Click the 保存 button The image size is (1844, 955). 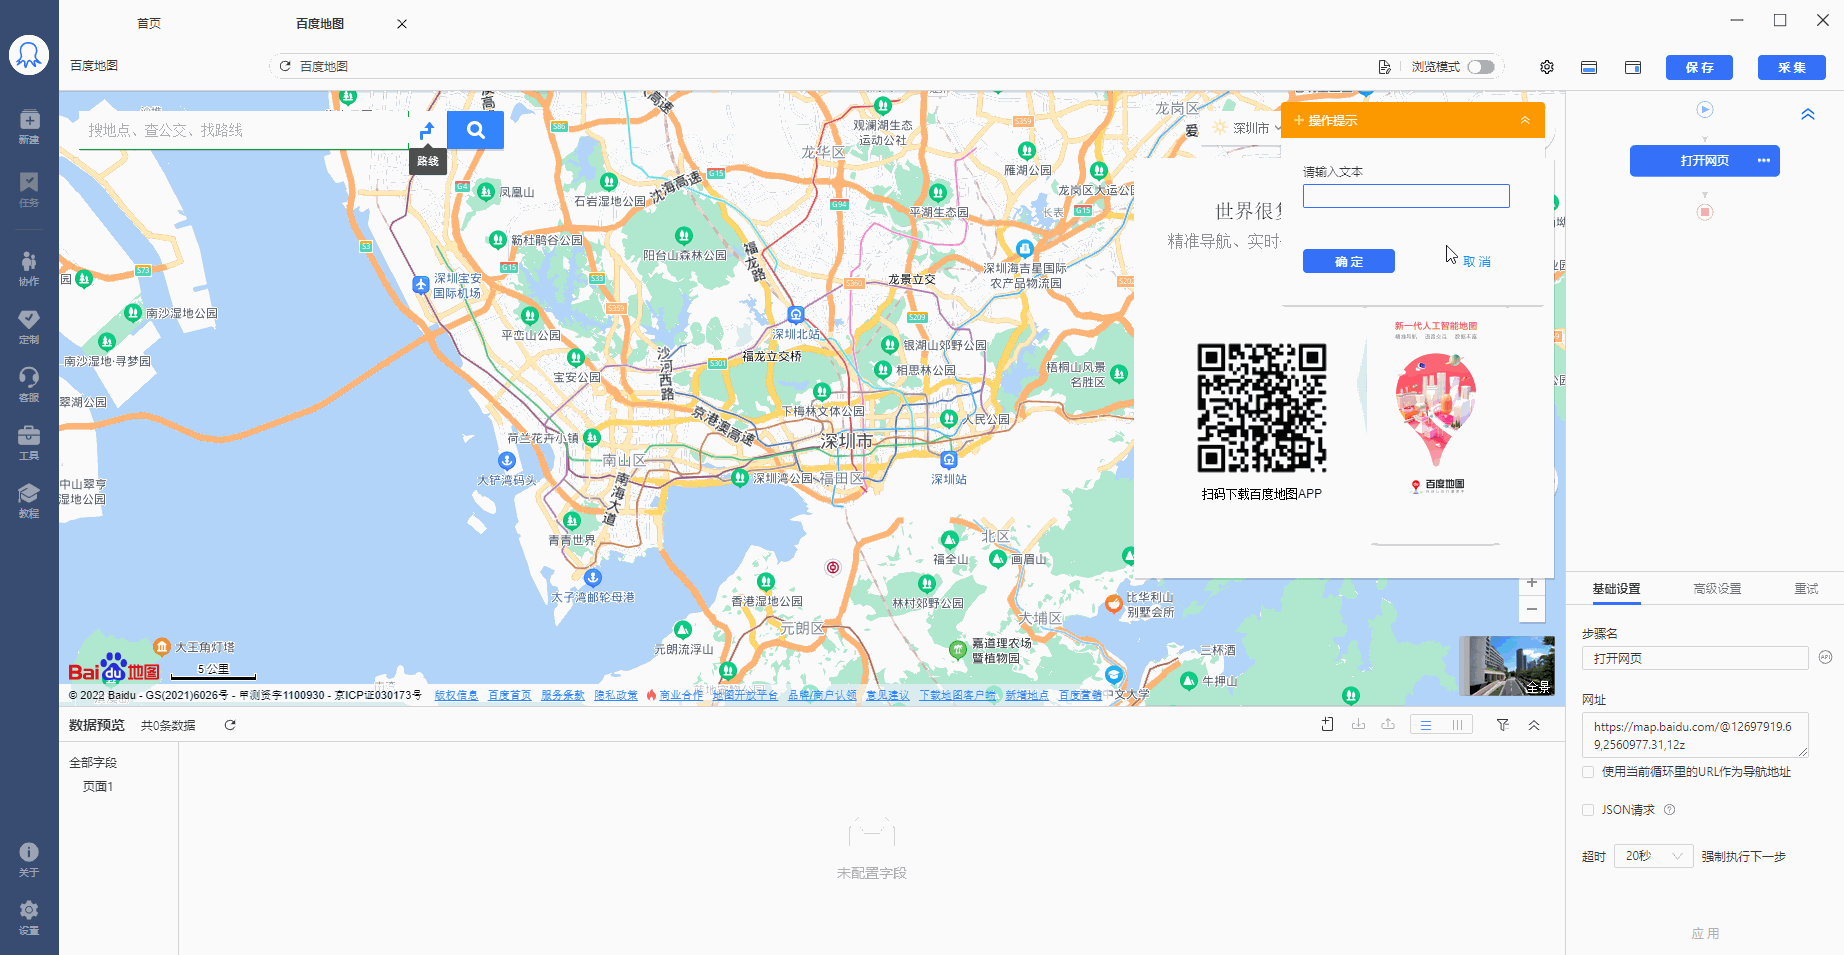tap(1699, 67)
